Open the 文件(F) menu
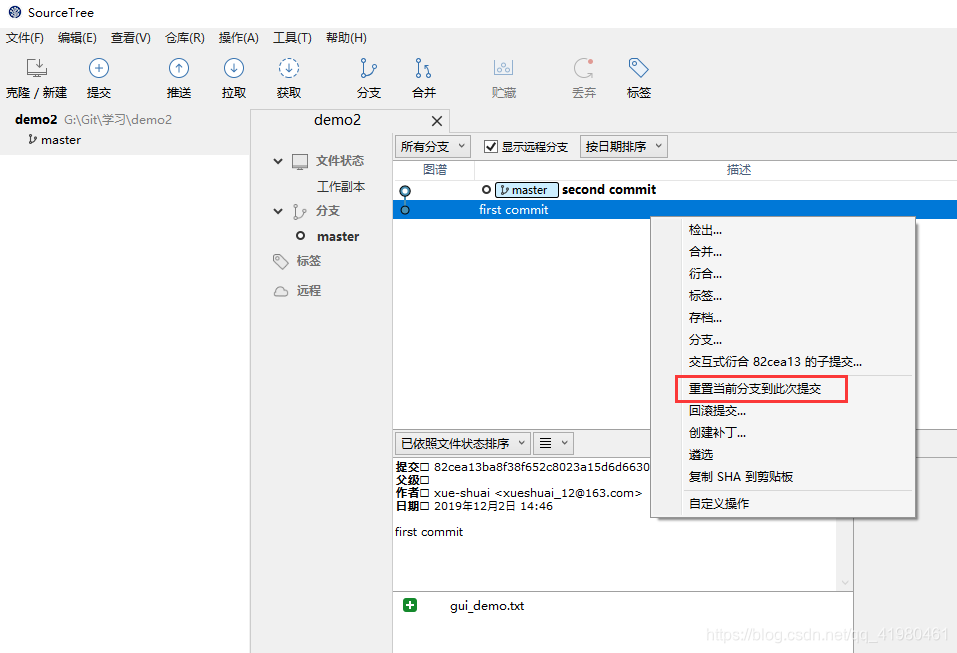 tap(25, 38)
